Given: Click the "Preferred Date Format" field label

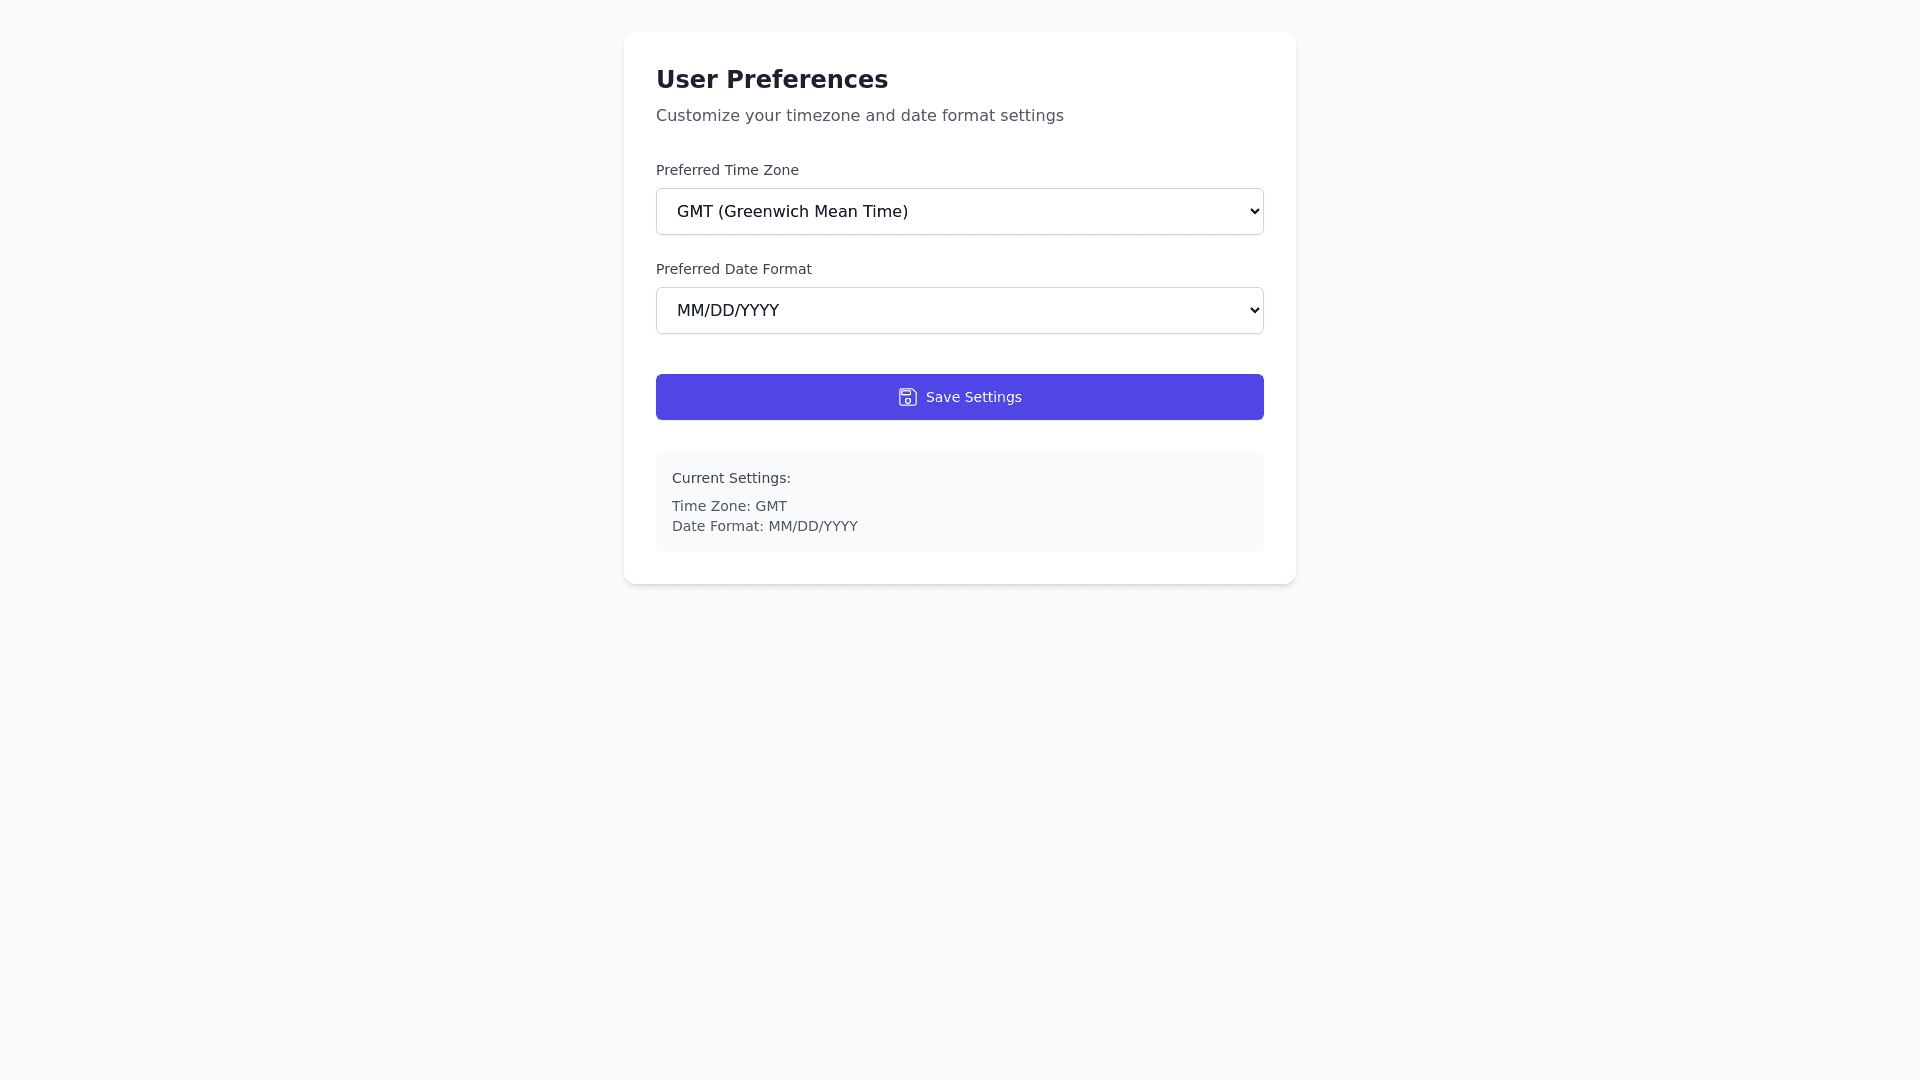Looking at the screenshot, I should 733,269.
